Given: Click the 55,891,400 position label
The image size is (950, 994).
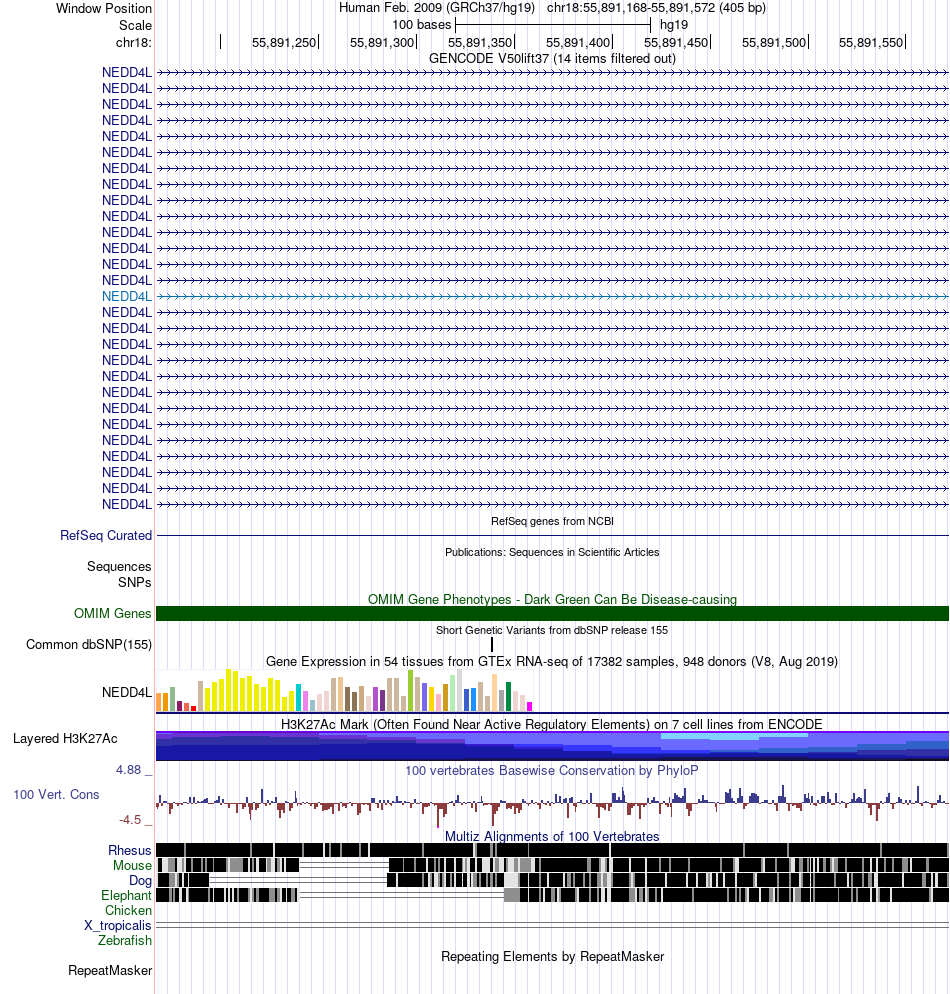Looking at the screenshot, I should [x=578, y=42].
